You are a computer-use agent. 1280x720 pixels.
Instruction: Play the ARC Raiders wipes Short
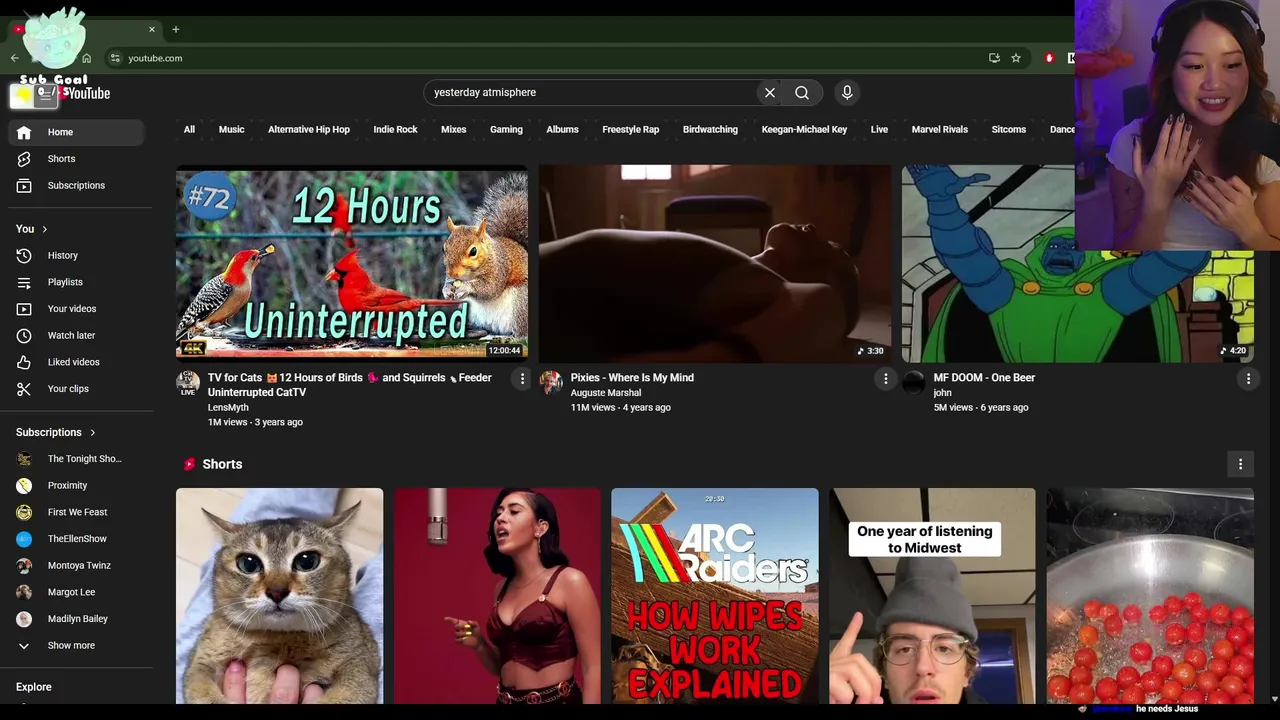pyautogui.click(x=714, y=596)
